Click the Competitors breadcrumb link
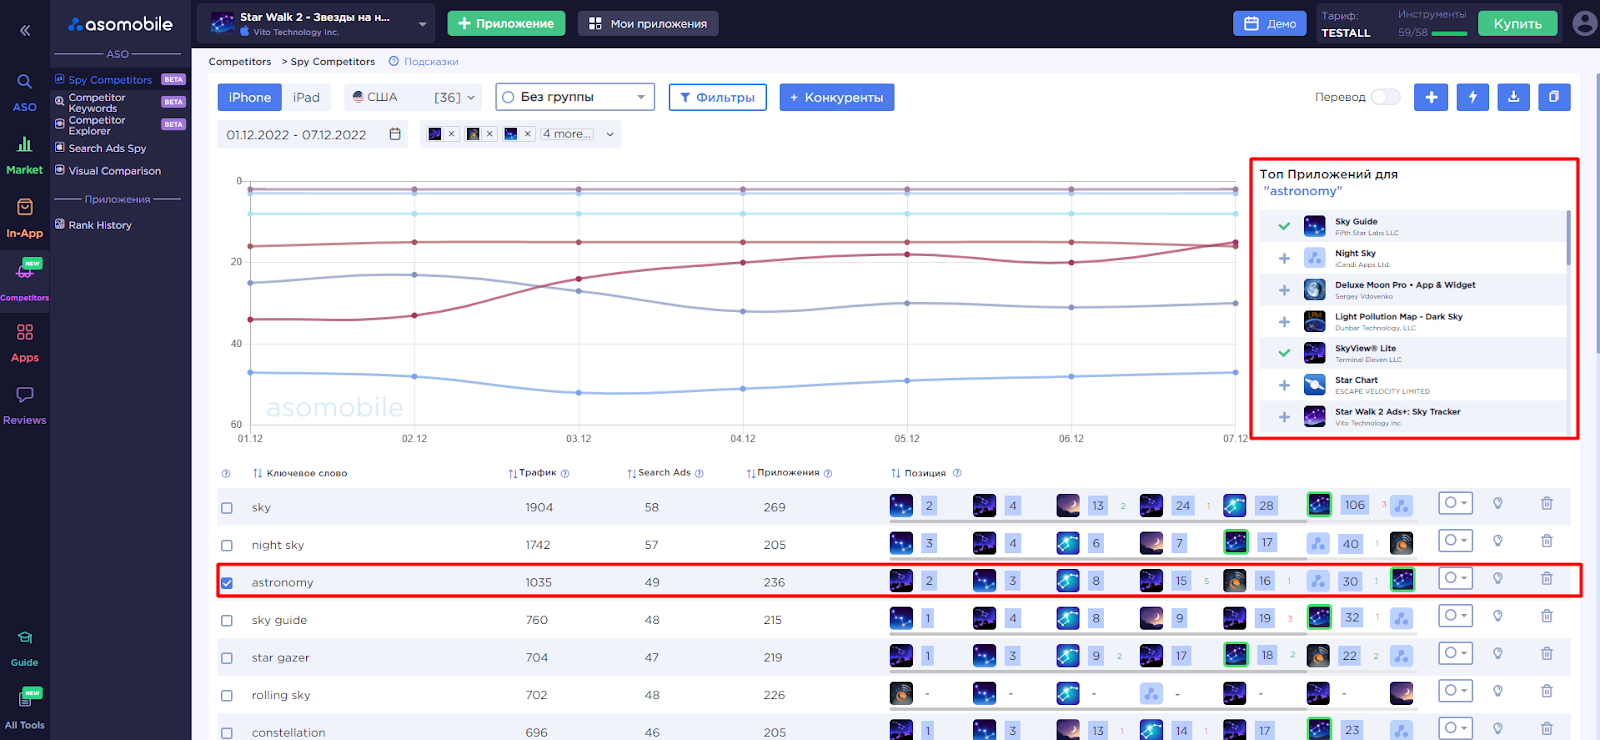Screen dimensions: 1600x740 pos(240,62)
